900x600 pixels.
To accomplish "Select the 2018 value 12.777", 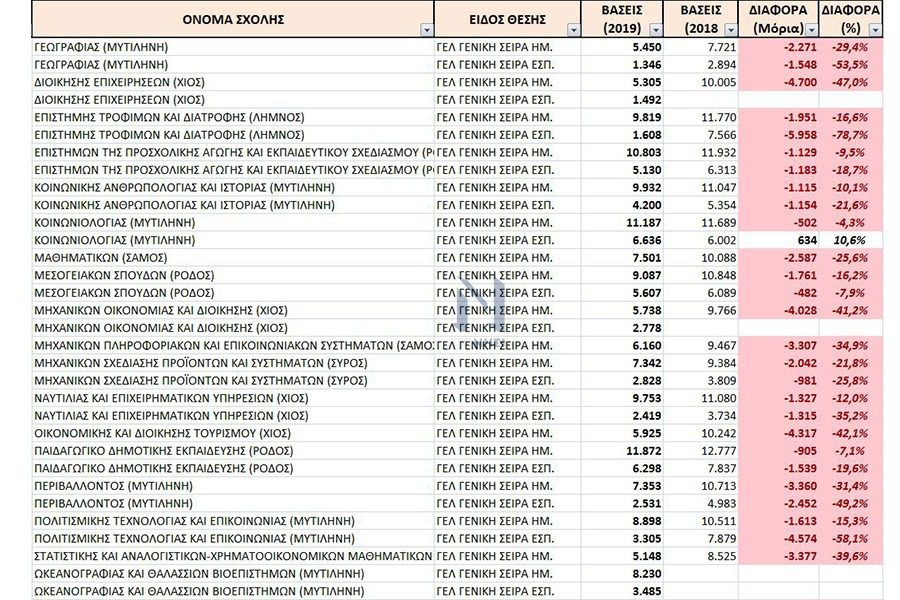I will [x=701, y=451].
